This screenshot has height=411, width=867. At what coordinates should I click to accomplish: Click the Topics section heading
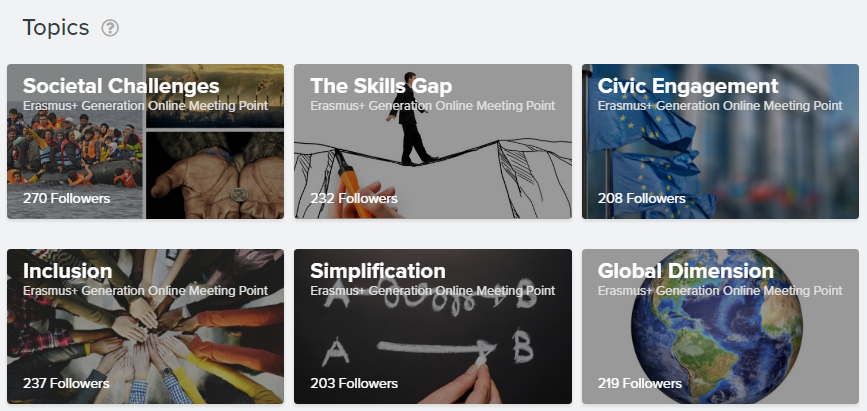tap(56, 28)
